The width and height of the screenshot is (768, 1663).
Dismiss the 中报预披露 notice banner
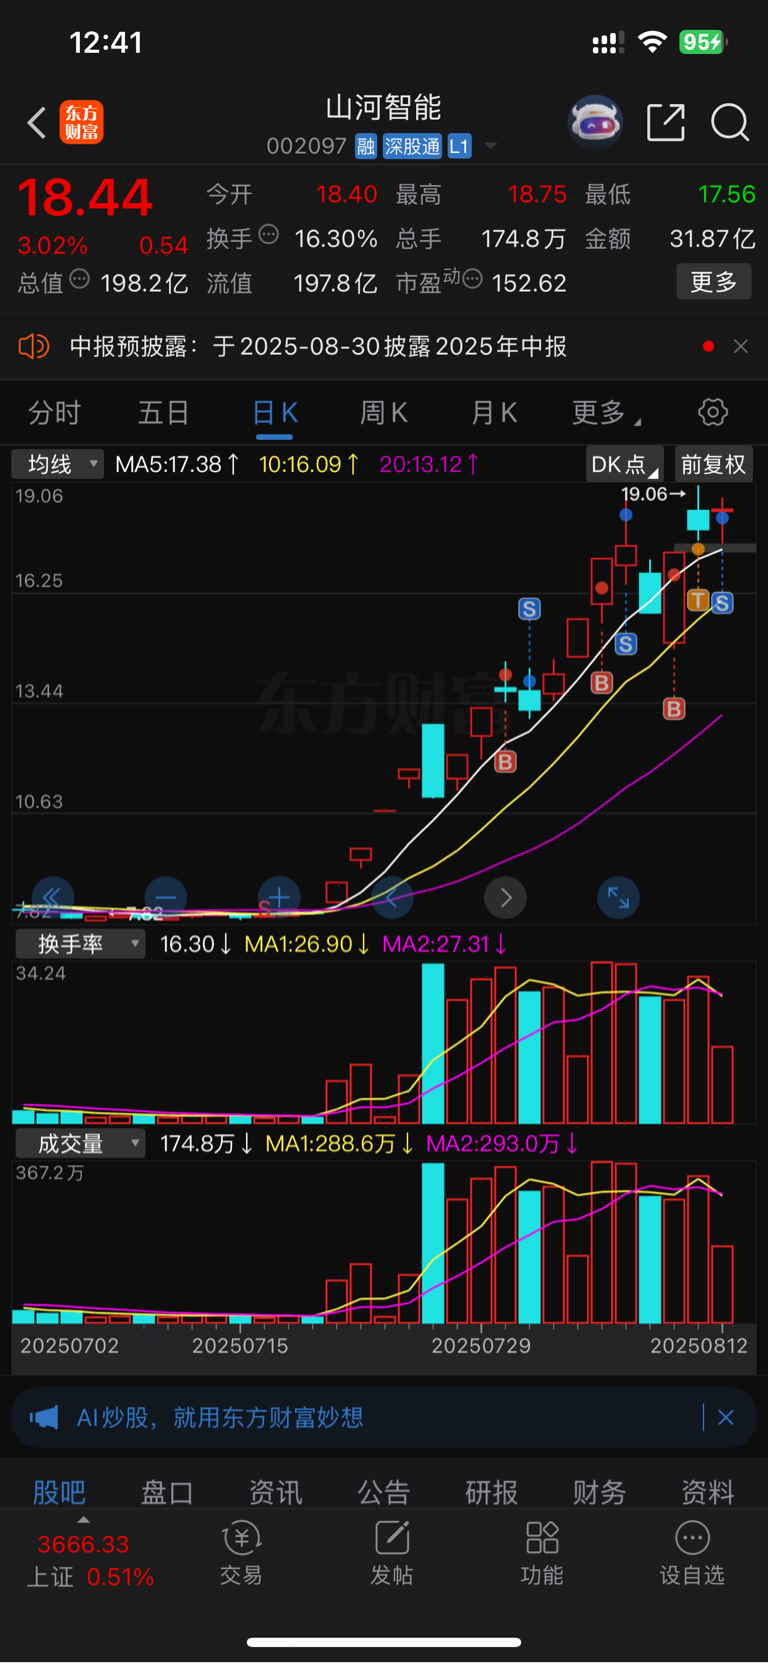(741, 346)
